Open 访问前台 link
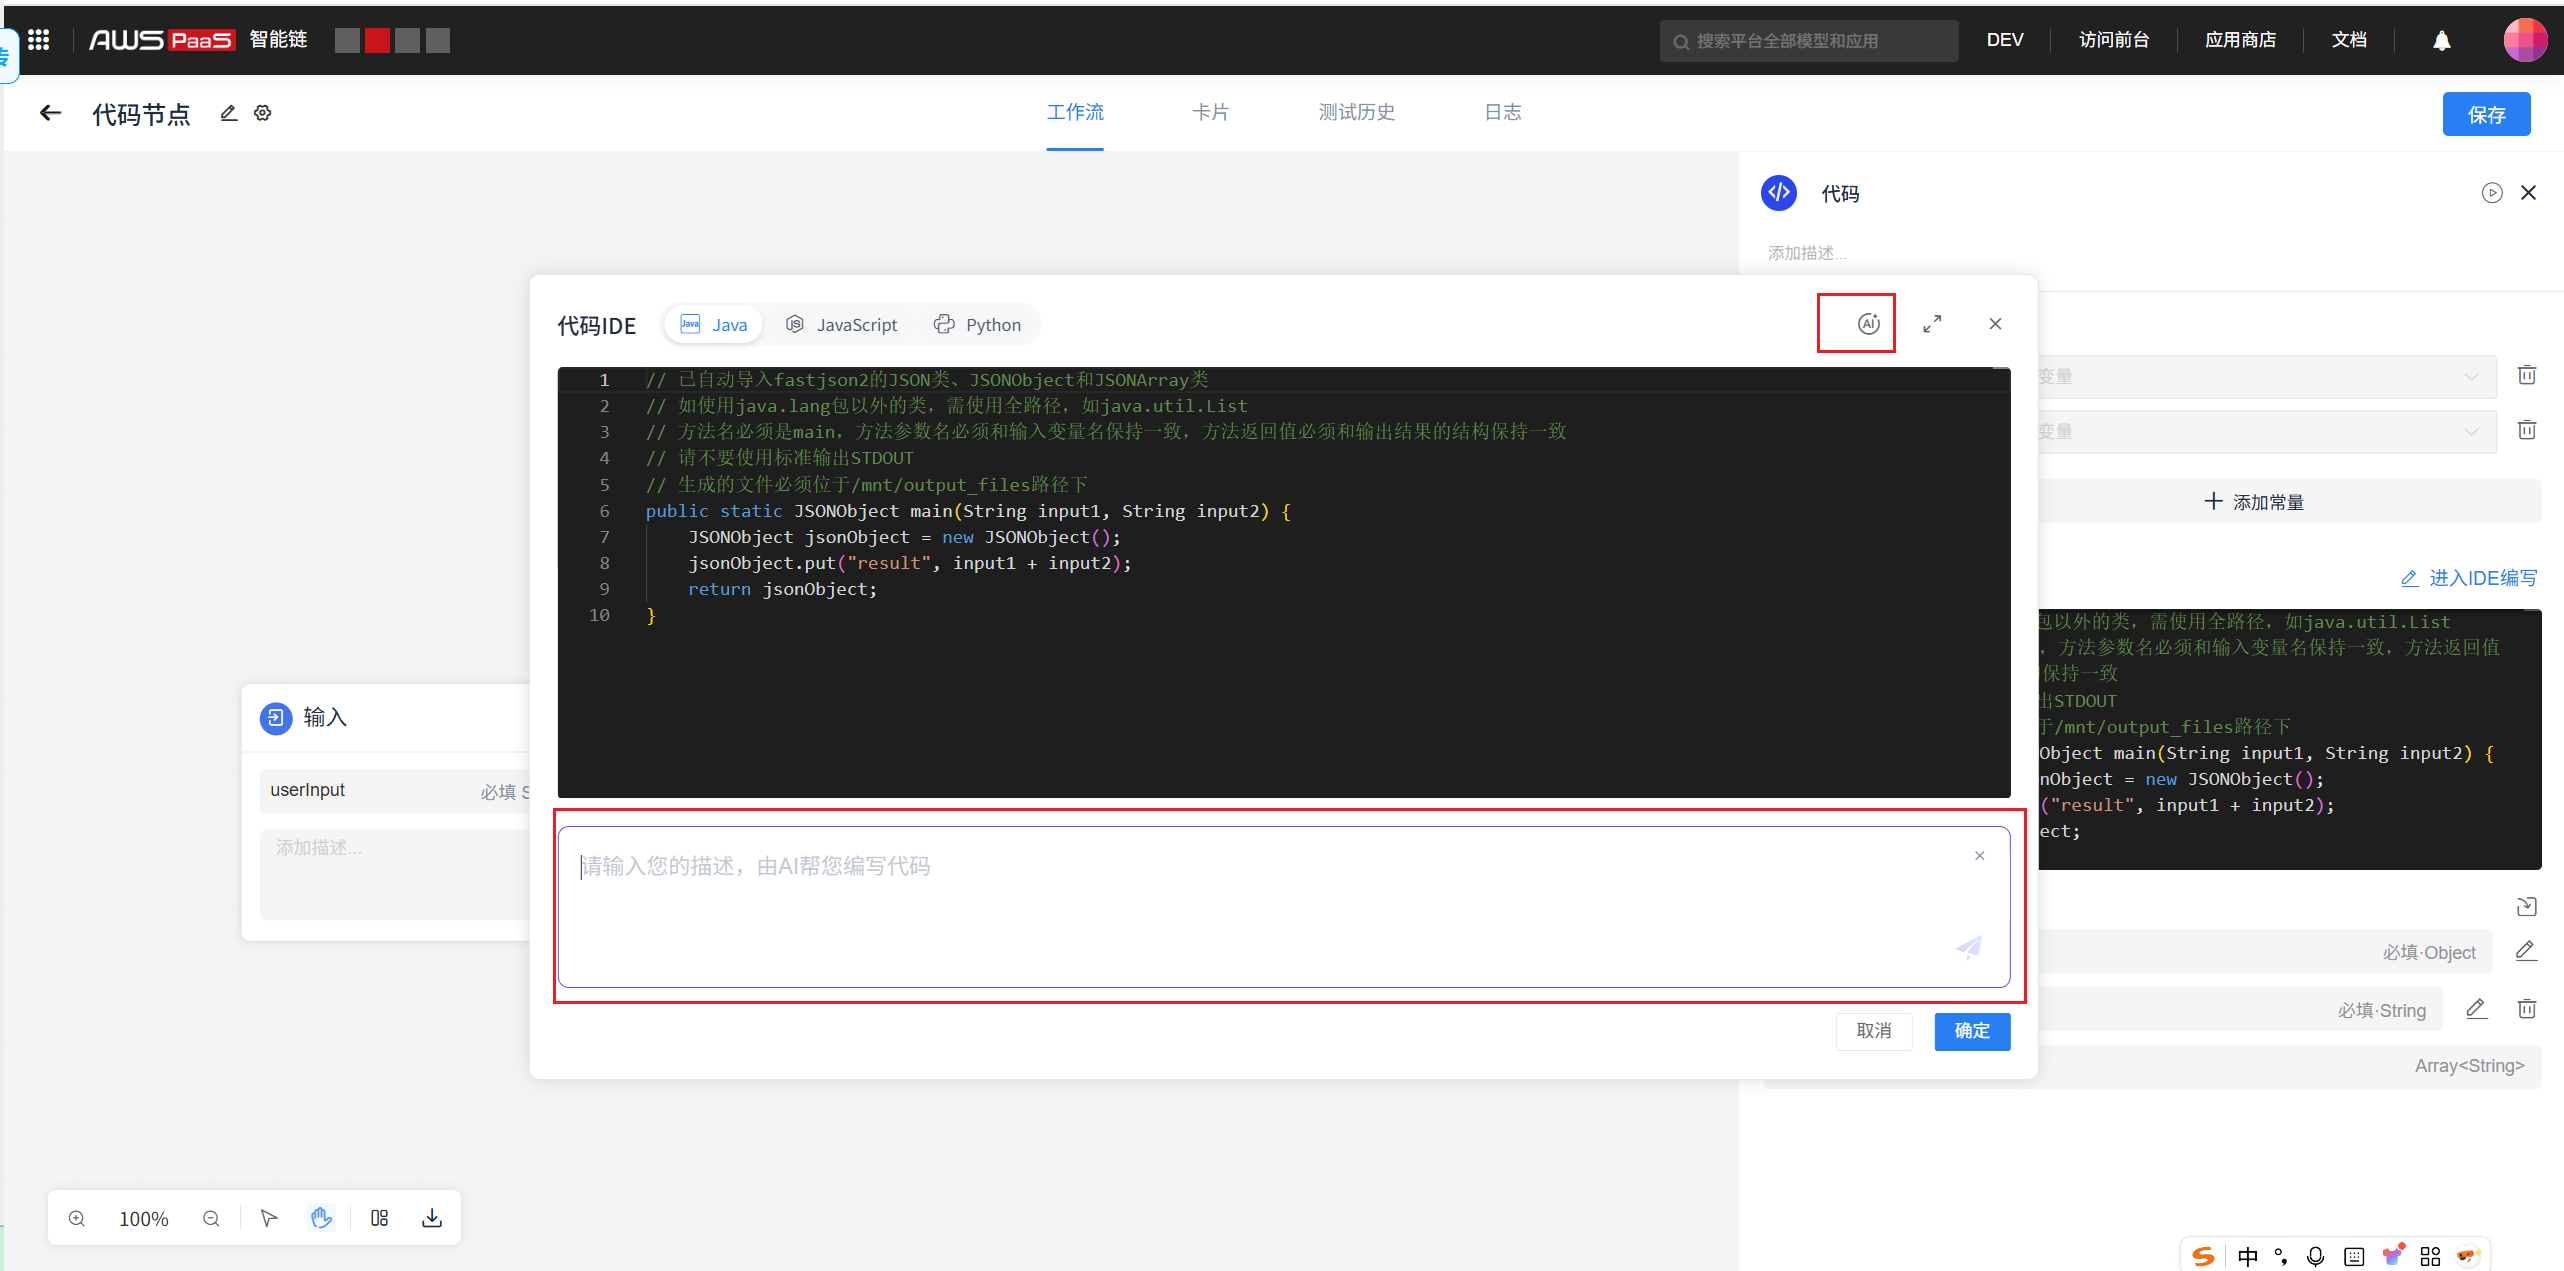This screenshot has height=1271, width=2564. (2114, 40)
